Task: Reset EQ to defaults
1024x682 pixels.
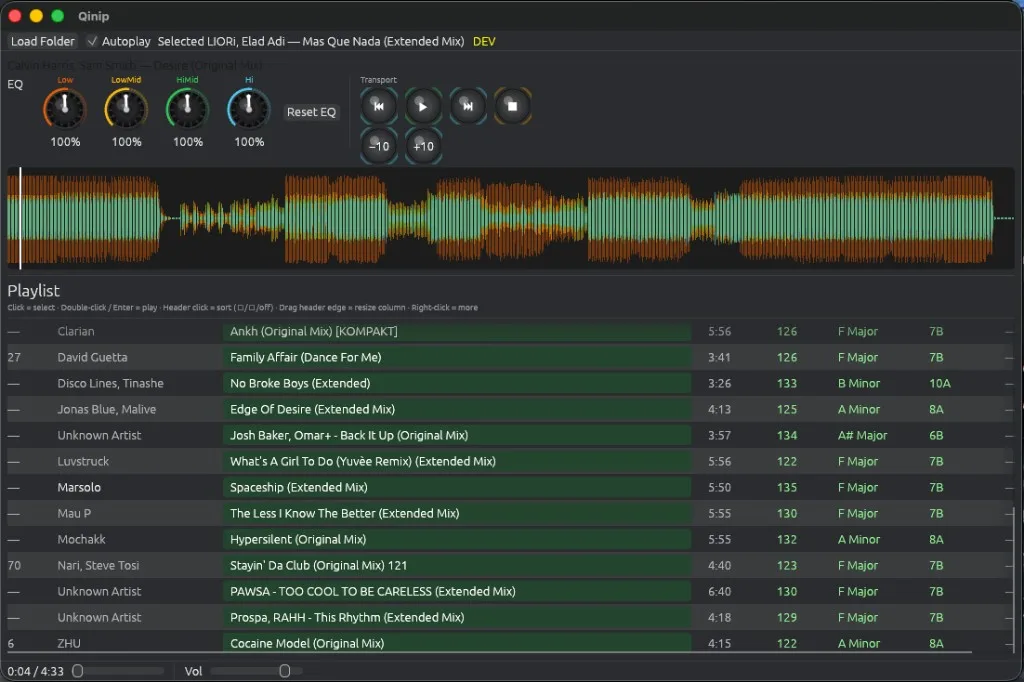Action: tap(312, 112)
